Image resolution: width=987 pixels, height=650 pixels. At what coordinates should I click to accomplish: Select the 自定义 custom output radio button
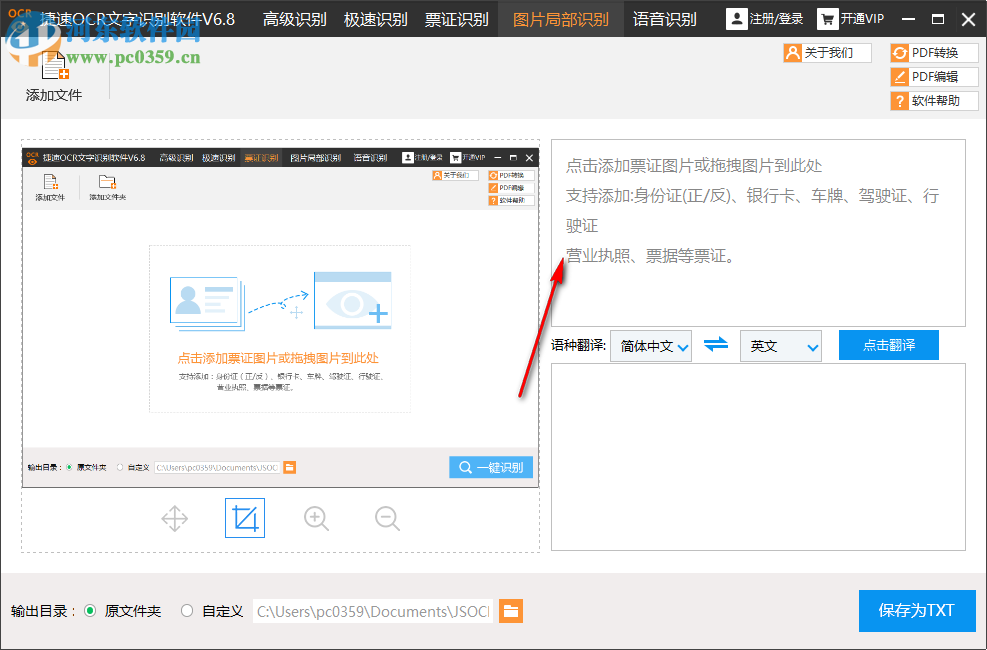[x=186, y=610]
